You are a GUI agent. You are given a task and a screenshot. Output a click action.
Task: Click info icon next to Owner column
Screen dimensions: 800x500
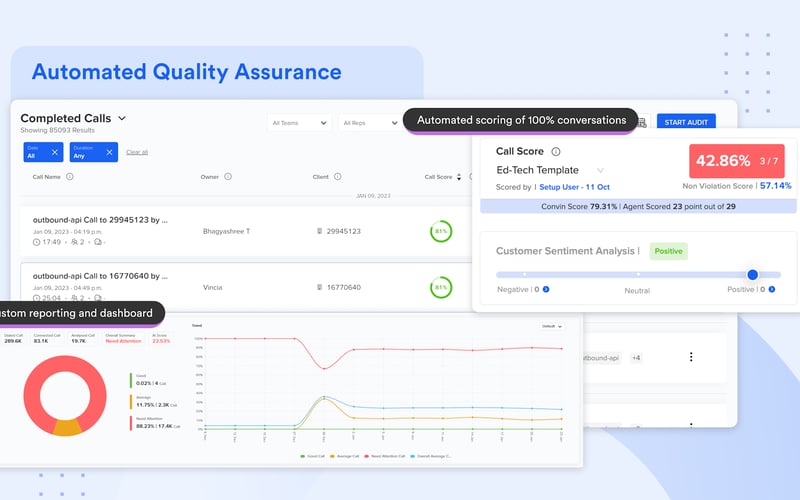coord(228,177)
